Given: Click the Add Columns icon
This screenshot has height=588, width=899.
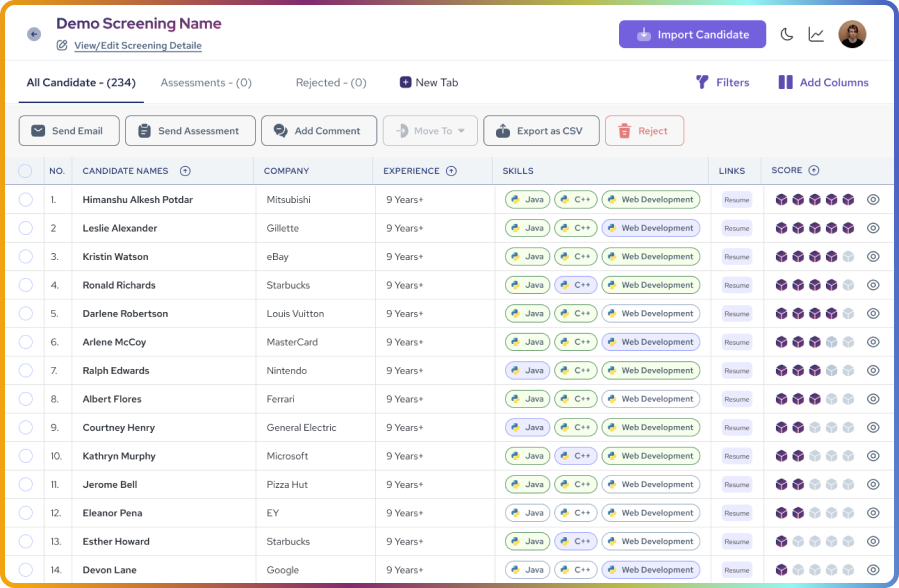Looking at the screenshot, I should (785, 82).
